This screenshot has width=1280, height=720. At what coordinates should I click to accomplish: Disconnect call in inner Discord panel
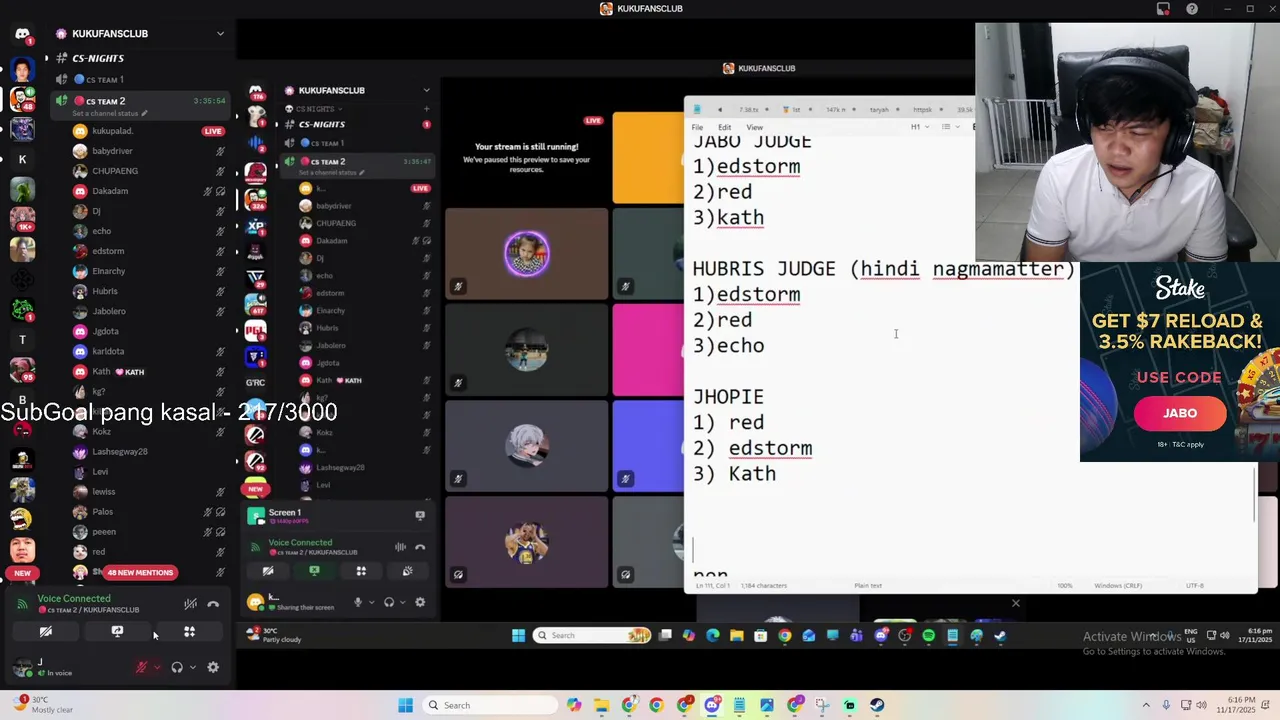point(420,547)
